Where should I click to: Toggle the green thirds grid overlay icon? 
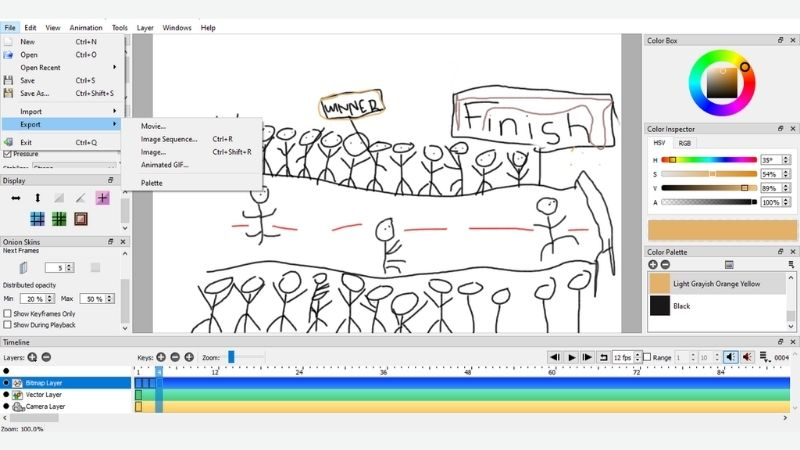[59, 219]
